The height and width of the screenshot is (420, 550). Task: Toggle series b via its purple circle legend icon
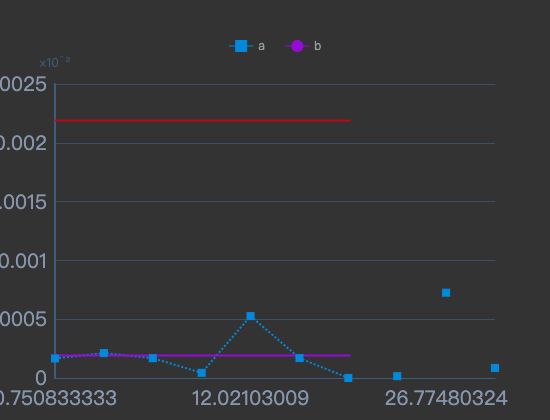[x=297, y=46]
